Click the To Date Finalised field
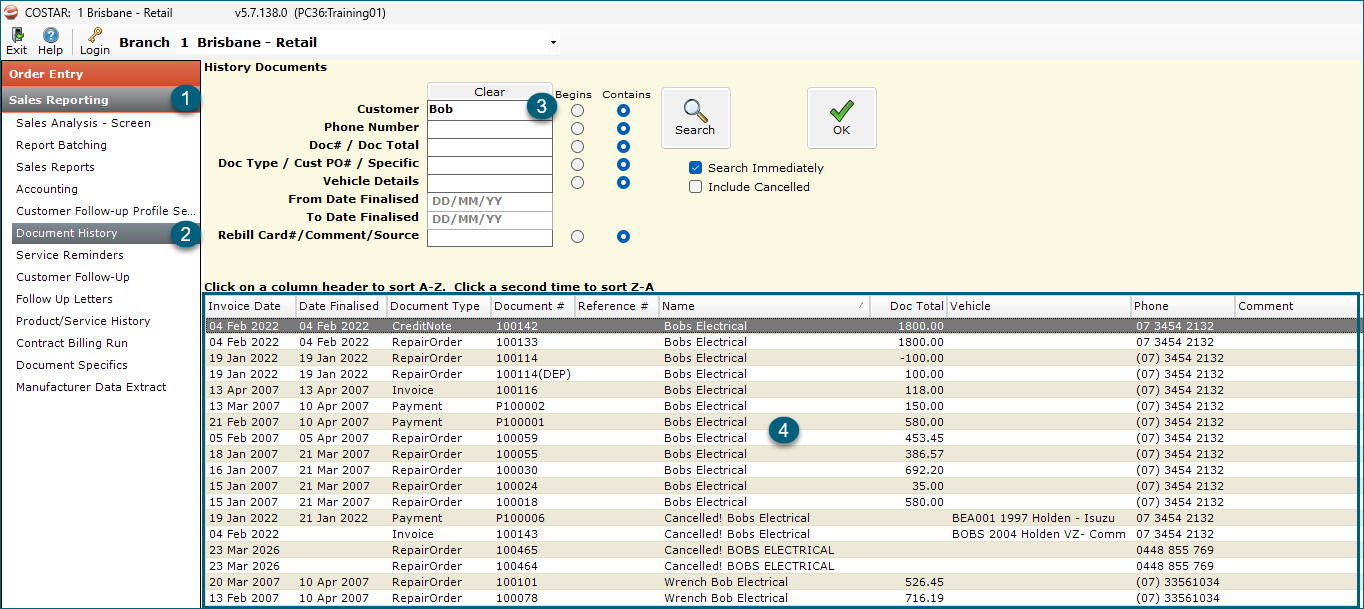This screenshot has height=609, width=1364. (490, 219)
